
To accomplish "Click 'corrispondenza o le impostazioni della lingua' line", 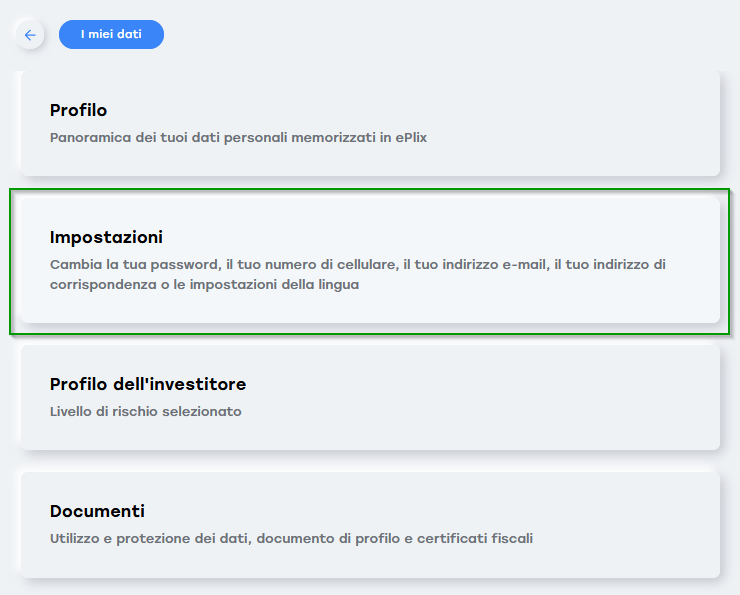I will tap(204, 285).
